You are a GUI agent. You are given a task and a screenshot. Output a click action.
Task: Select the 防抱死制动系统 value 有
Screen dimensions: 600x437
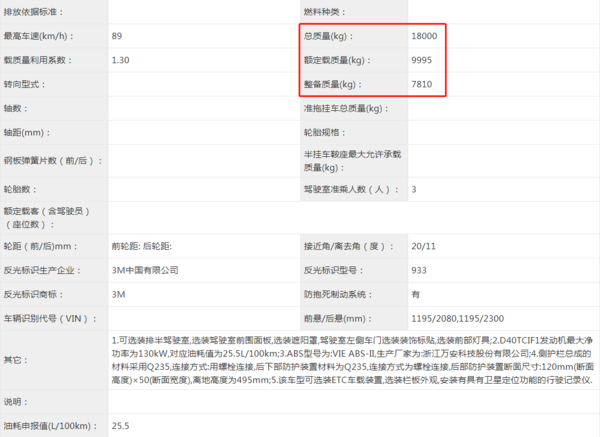(x=415, y=294)
